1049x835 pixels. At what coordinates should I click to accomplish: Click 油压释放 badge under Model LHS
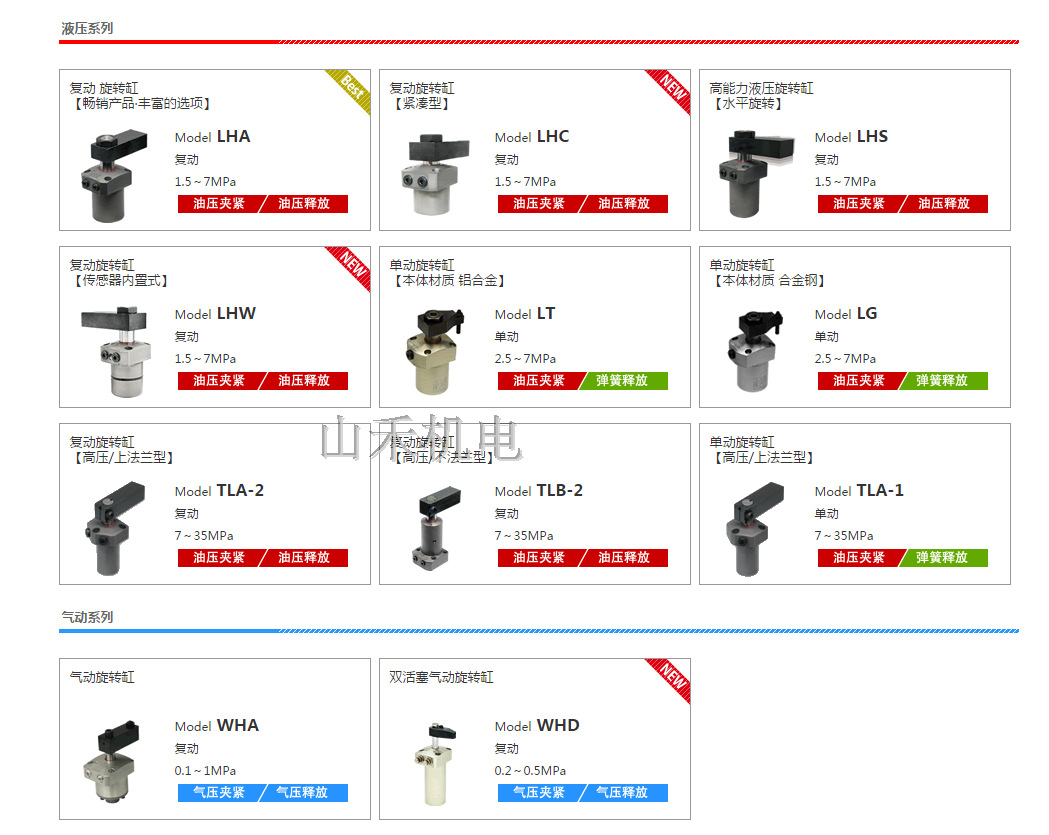pos(944,203)
